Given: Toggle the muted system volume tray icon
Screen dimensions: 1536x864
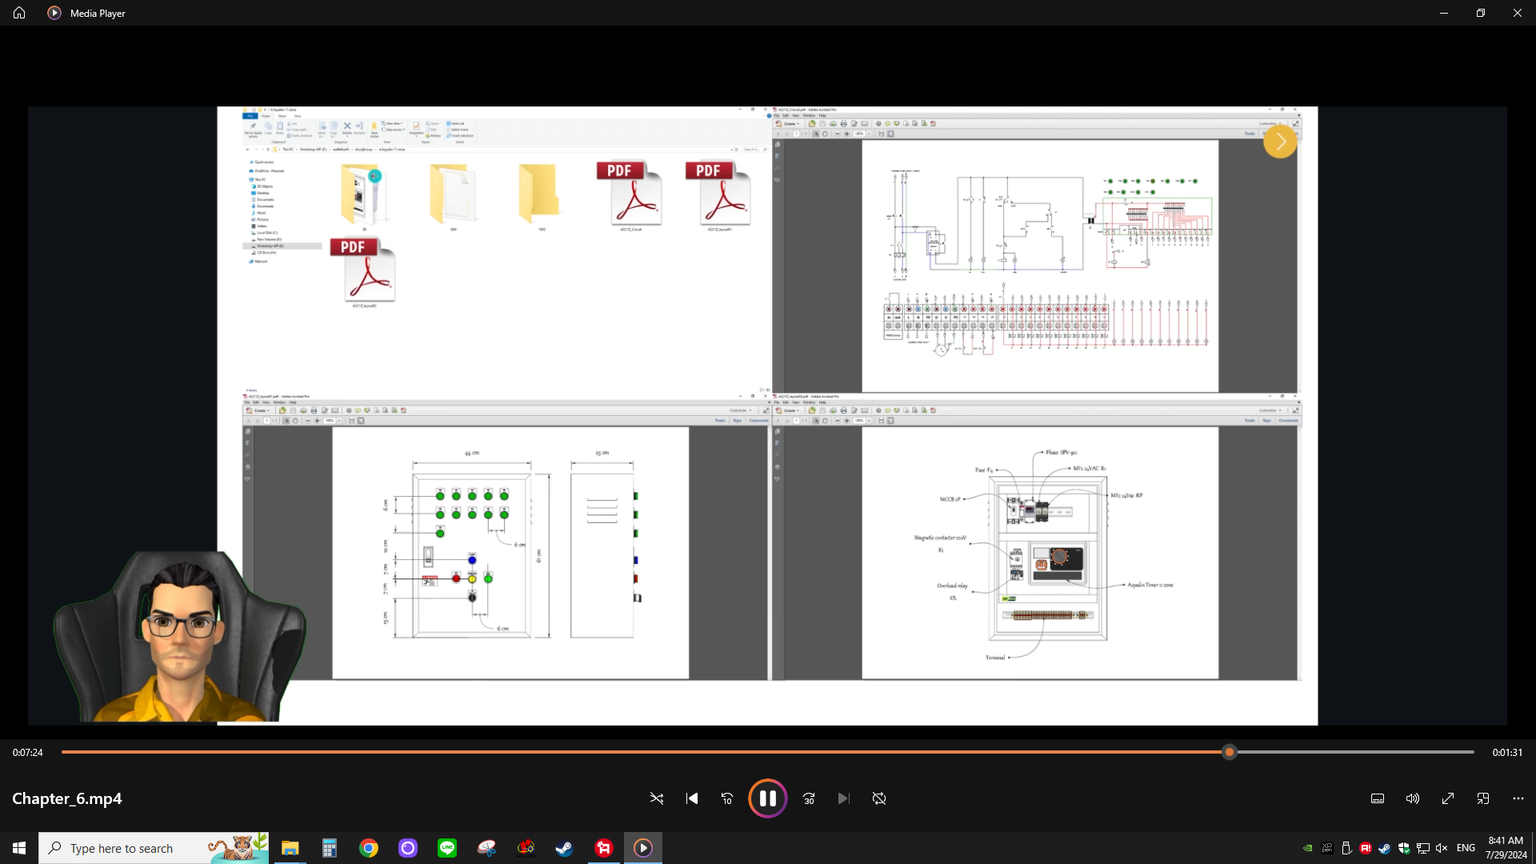Looking at the screenshot, I should point(1441,848).
